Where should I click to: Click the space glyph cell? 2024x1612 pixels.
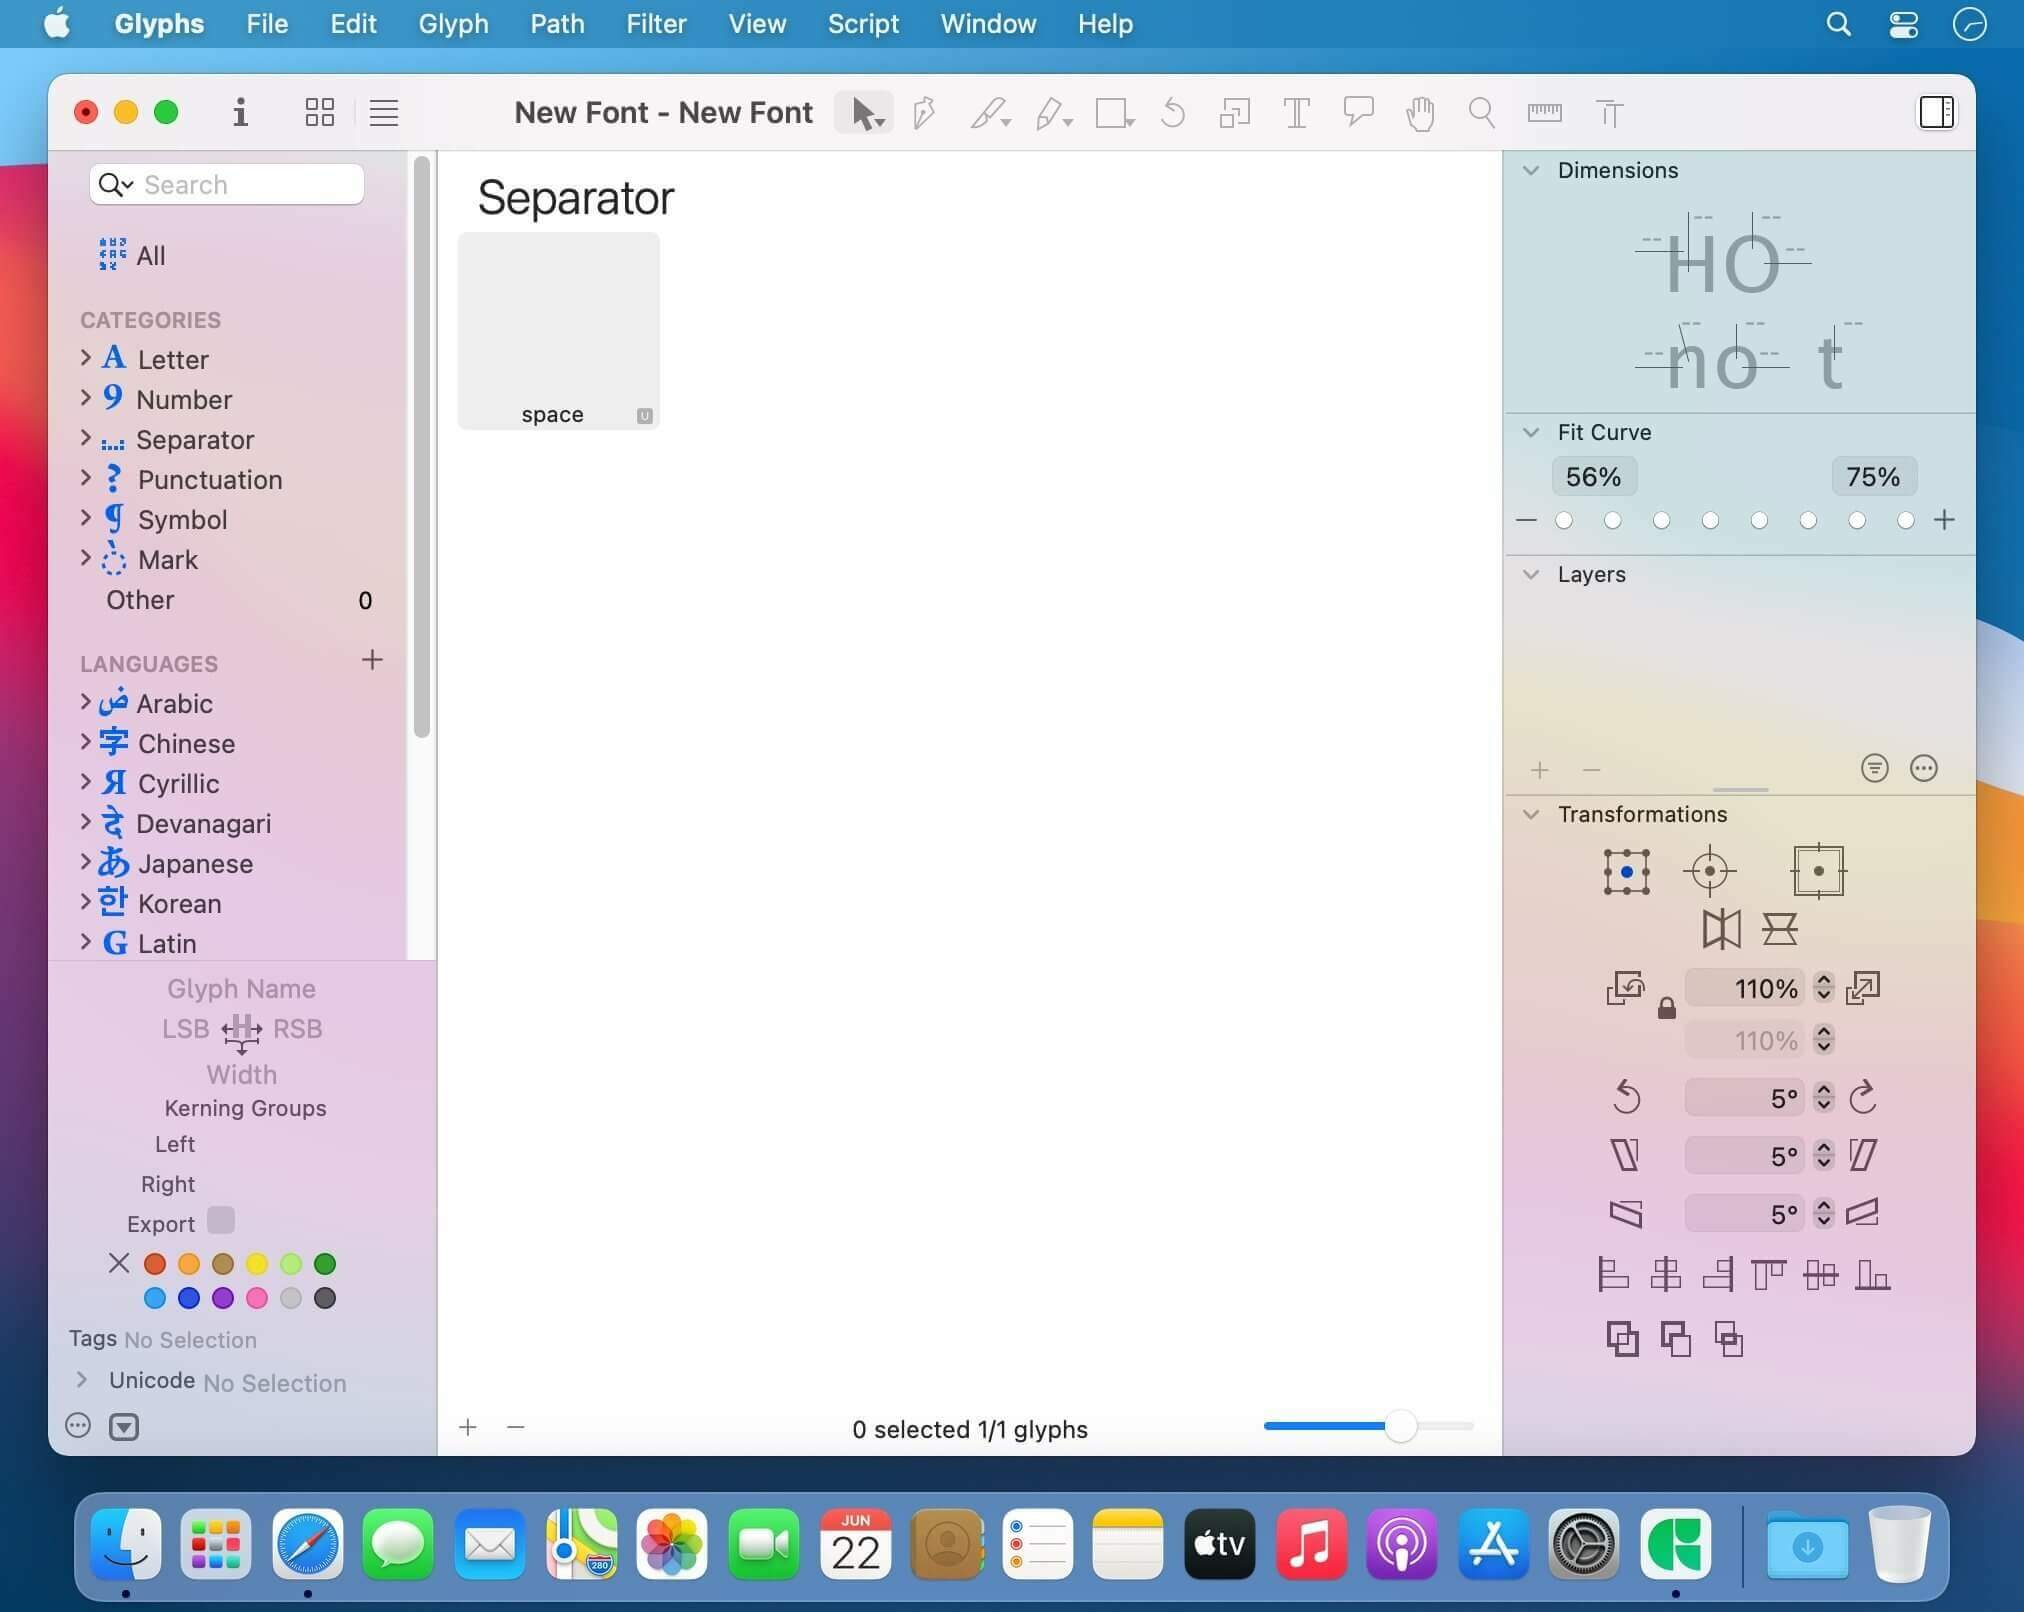[559, 331]
